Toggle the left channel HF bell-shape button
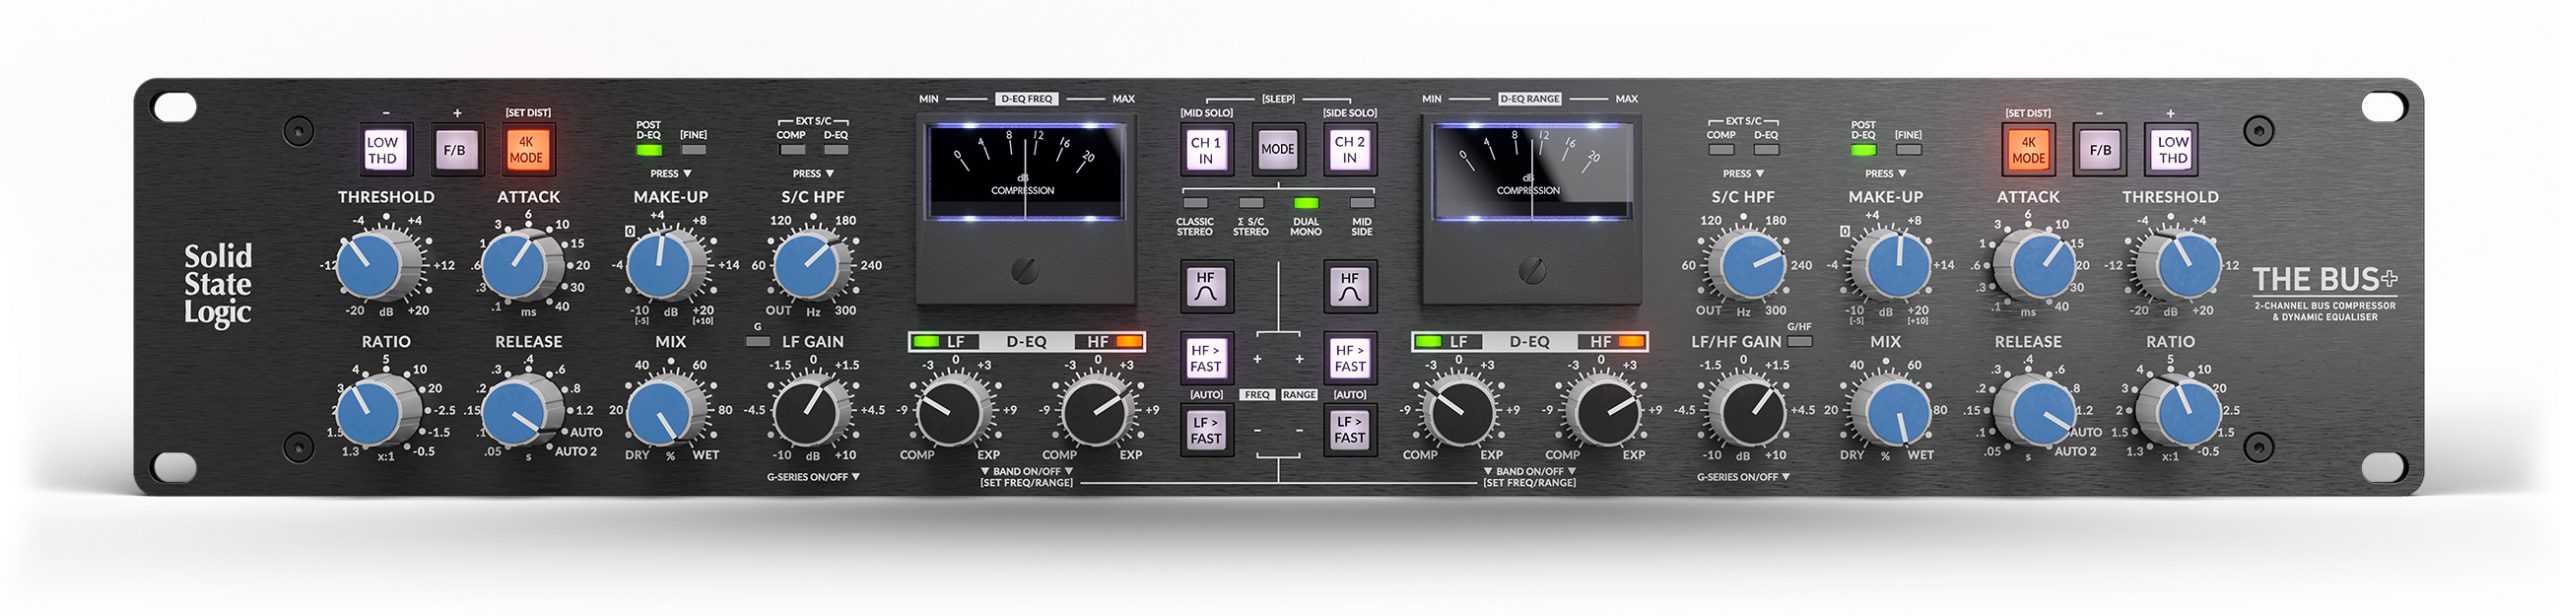Image resolution: width=2560 pixels, height=616 pixels. coord(1206,287)
